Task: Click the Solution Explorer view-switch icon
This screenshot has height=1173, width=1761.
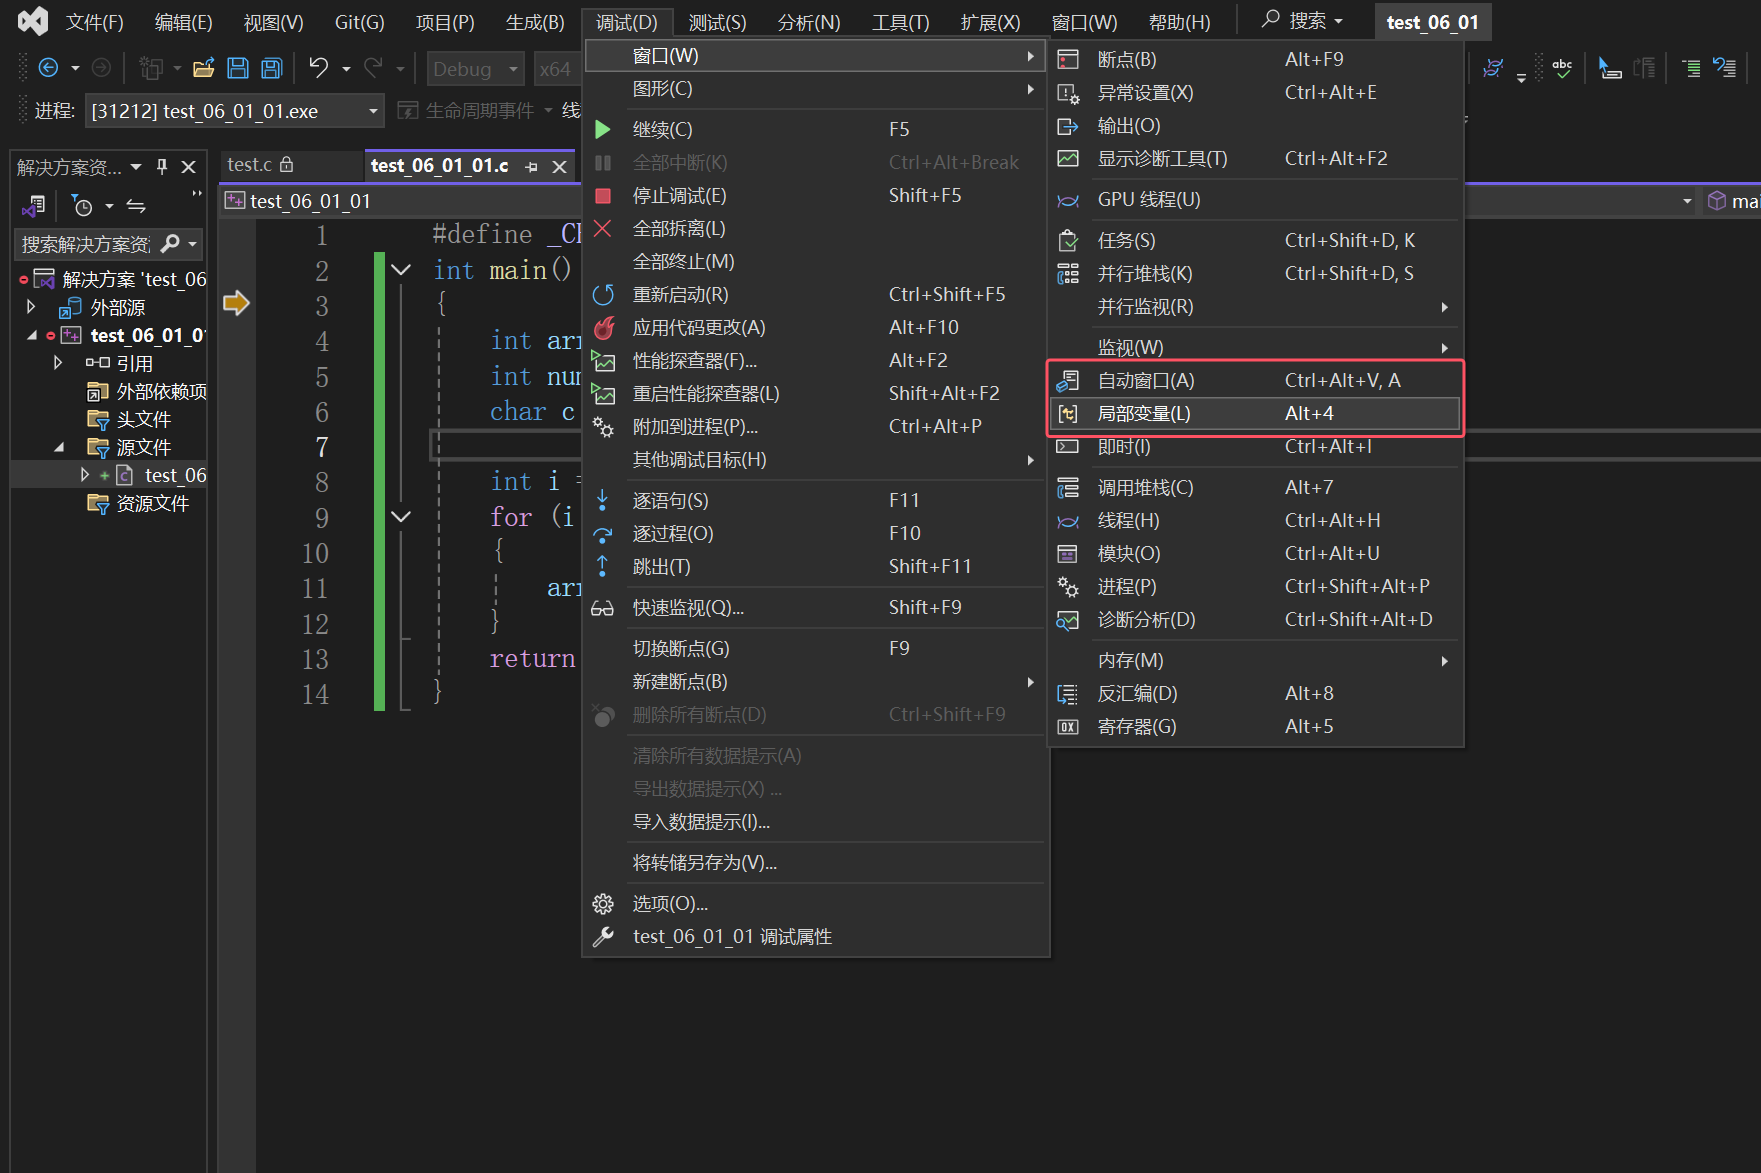Action: pos(34,207)
